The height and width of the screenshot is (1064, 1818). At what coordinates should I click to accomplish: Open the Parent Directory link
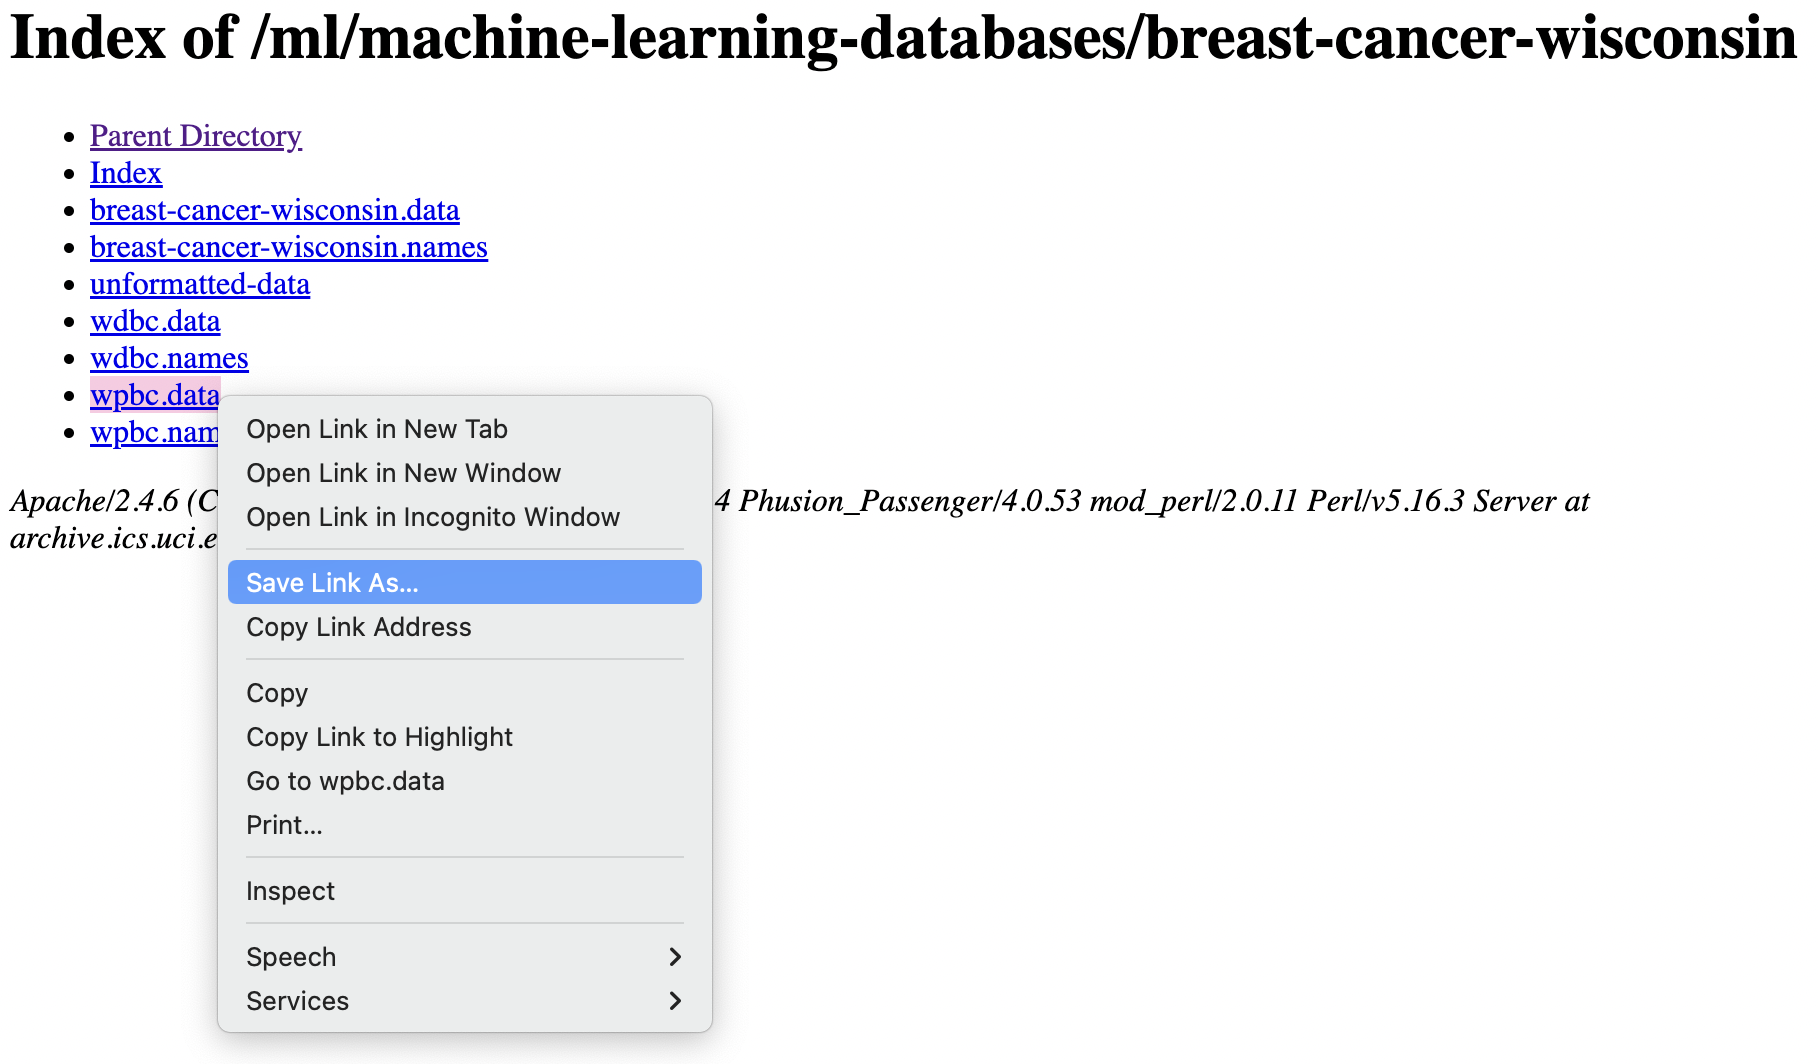point(196,136)
